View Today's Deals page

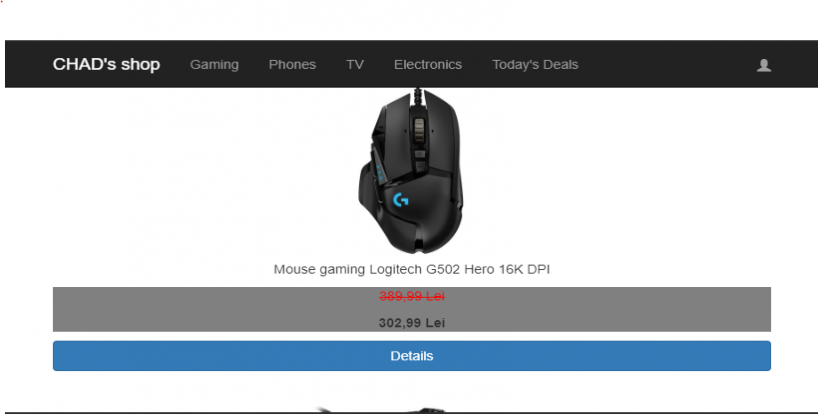click(535, 65)
